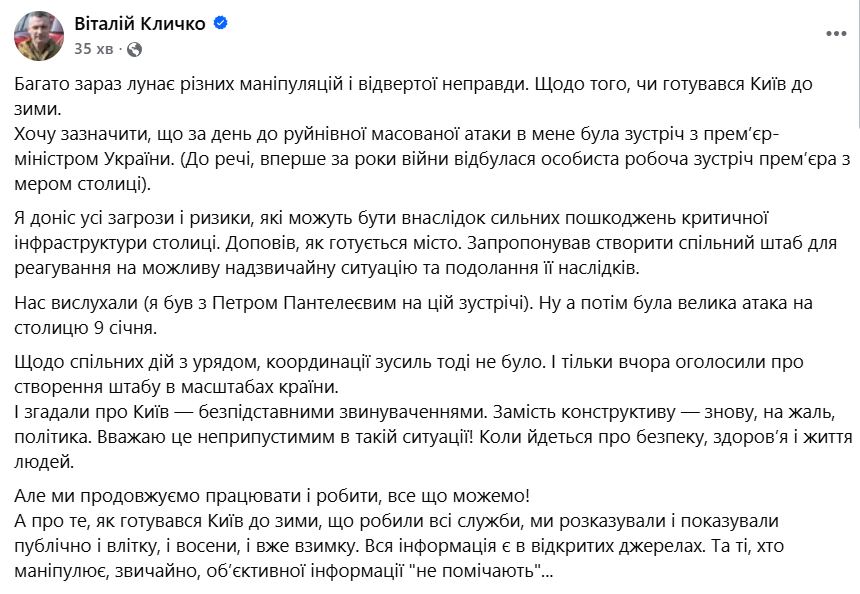Click the globe public-audience icon

tap(135, 47)
